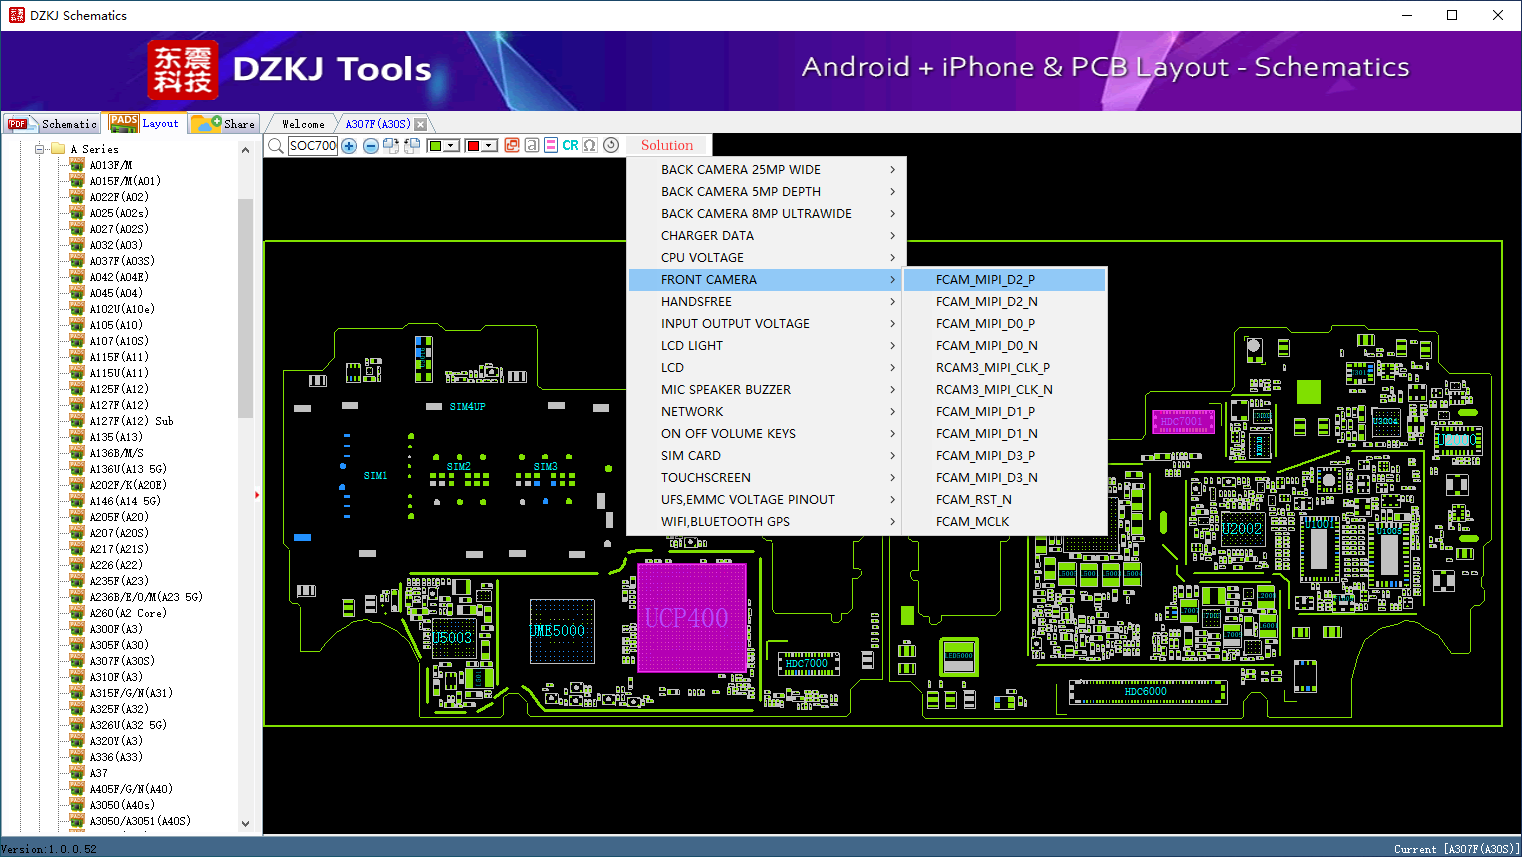Click the SOC700 search input field
The image size is (1522, 857).
[x=313, y=146]
